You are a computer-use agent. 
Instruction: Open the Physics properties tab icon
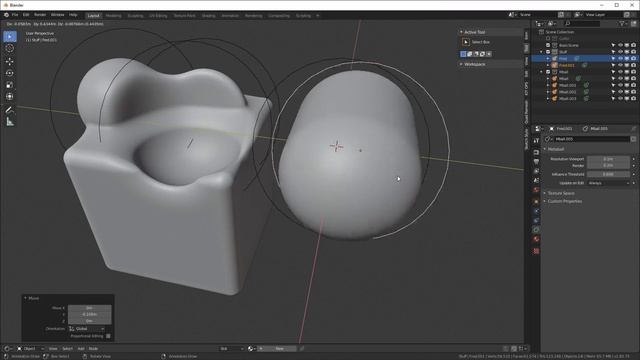pos(536,211)
